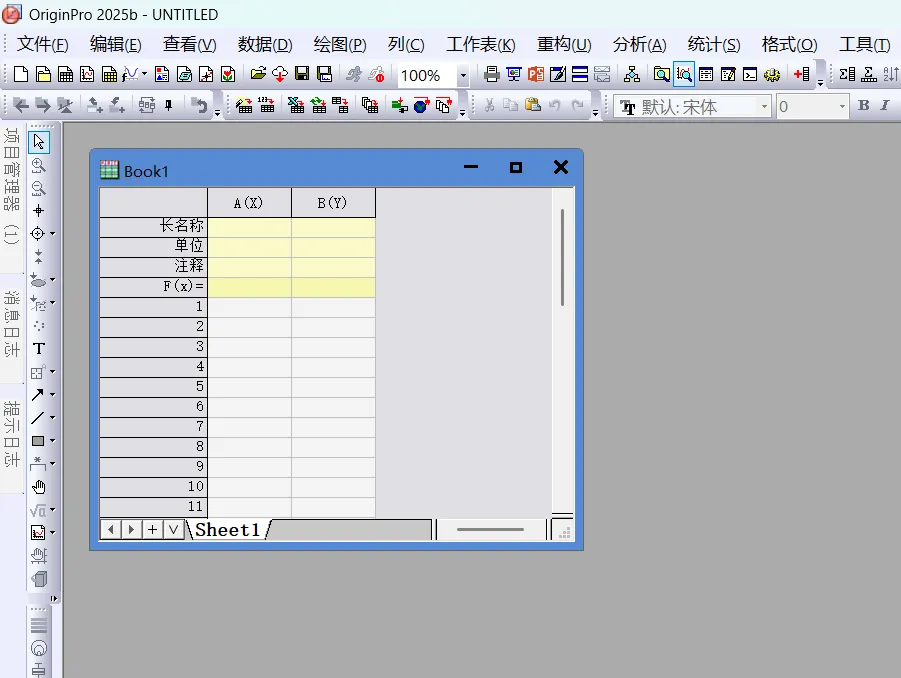Open the new function plot dropdown arrow

[144, 74]
